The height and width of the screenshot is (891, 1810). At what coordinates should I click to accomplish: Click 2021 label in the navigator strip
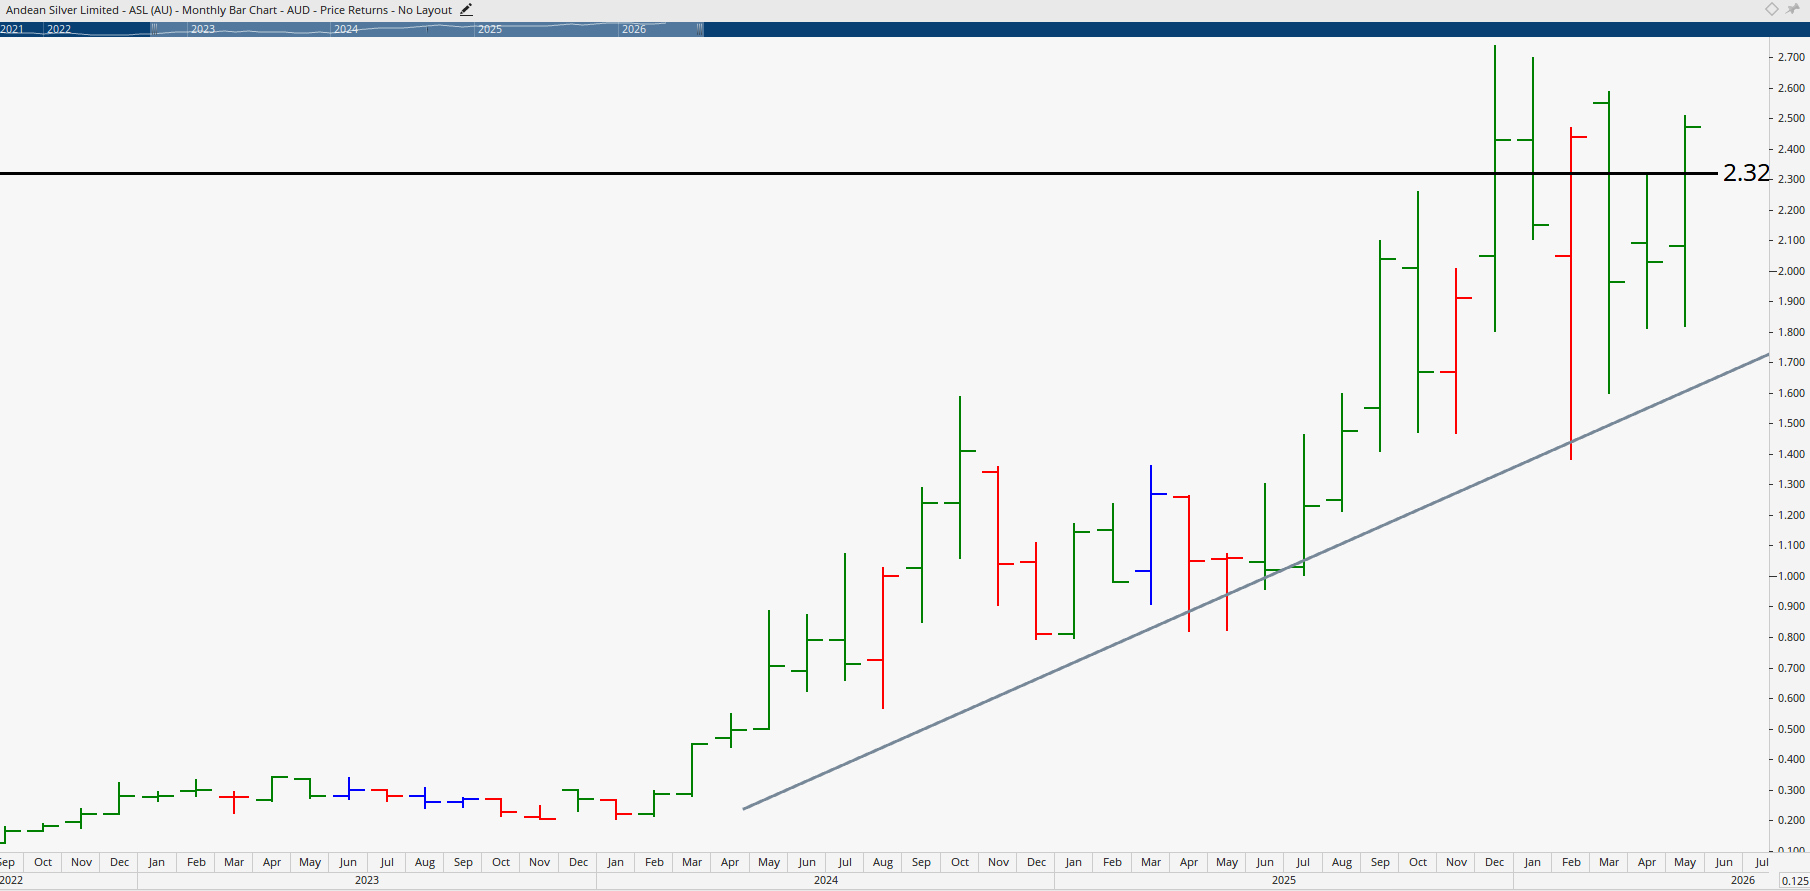tap(12, 29)
